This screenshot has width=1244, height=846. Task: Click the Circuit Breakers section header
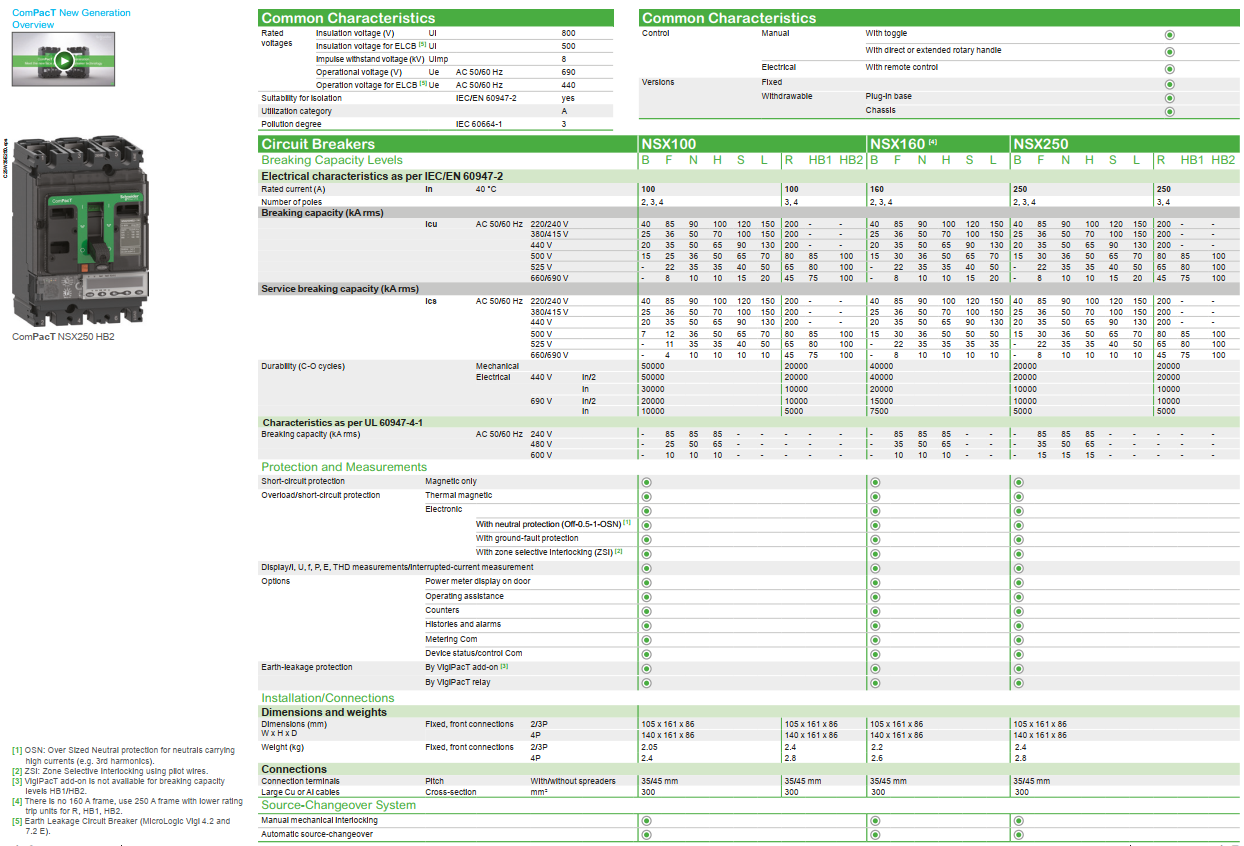coord(318,144)
